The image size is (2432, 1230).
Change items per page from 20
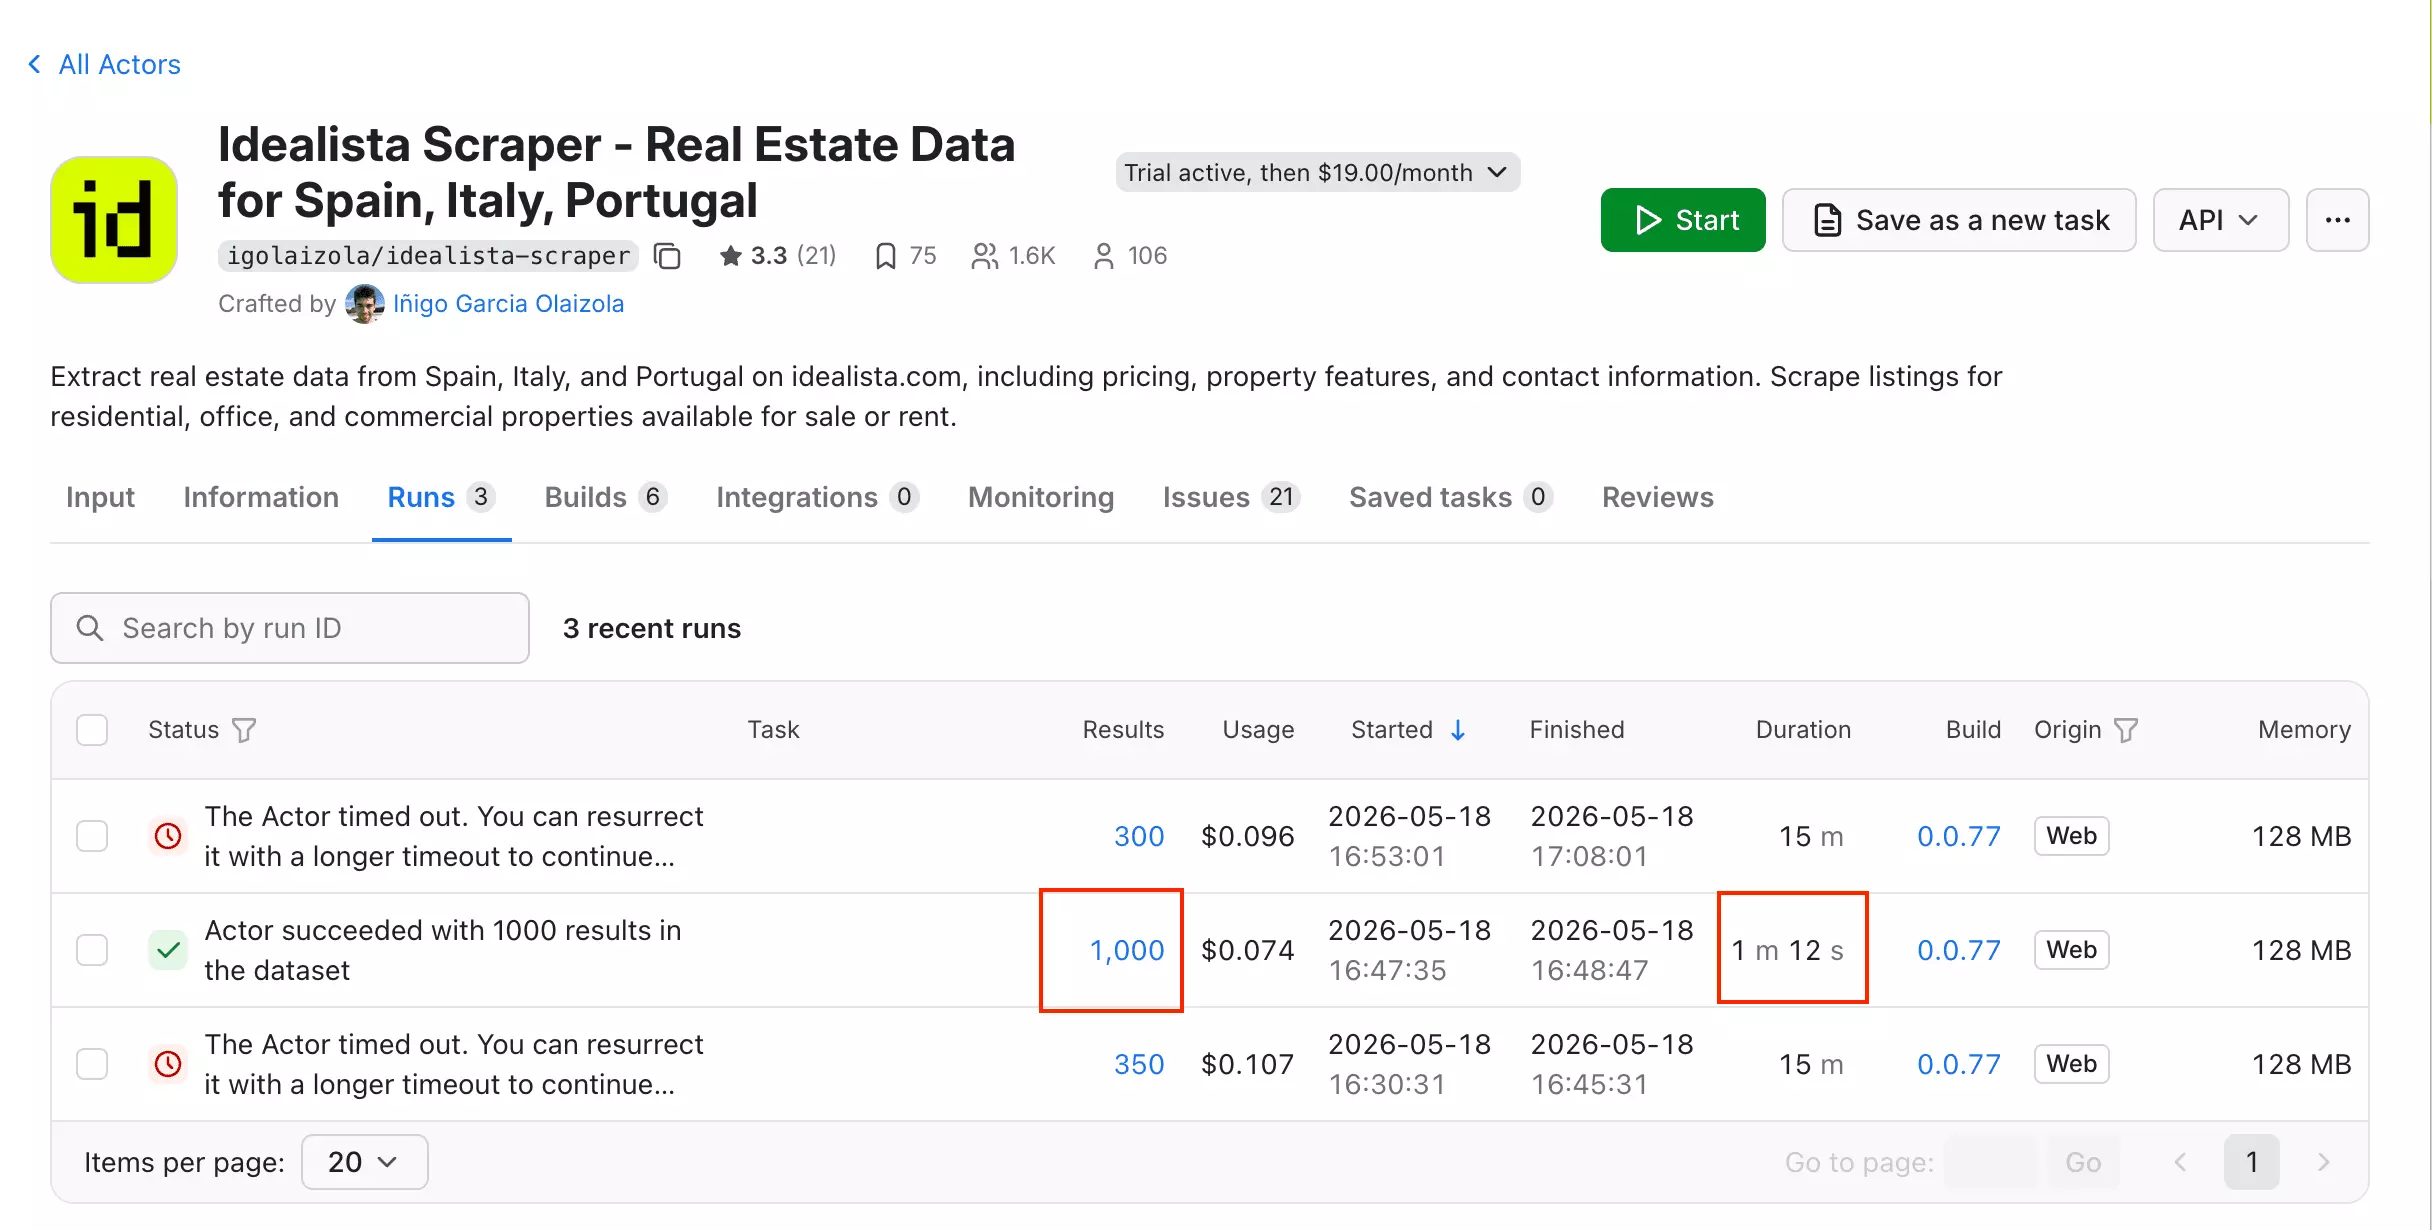coord(364,1162)
